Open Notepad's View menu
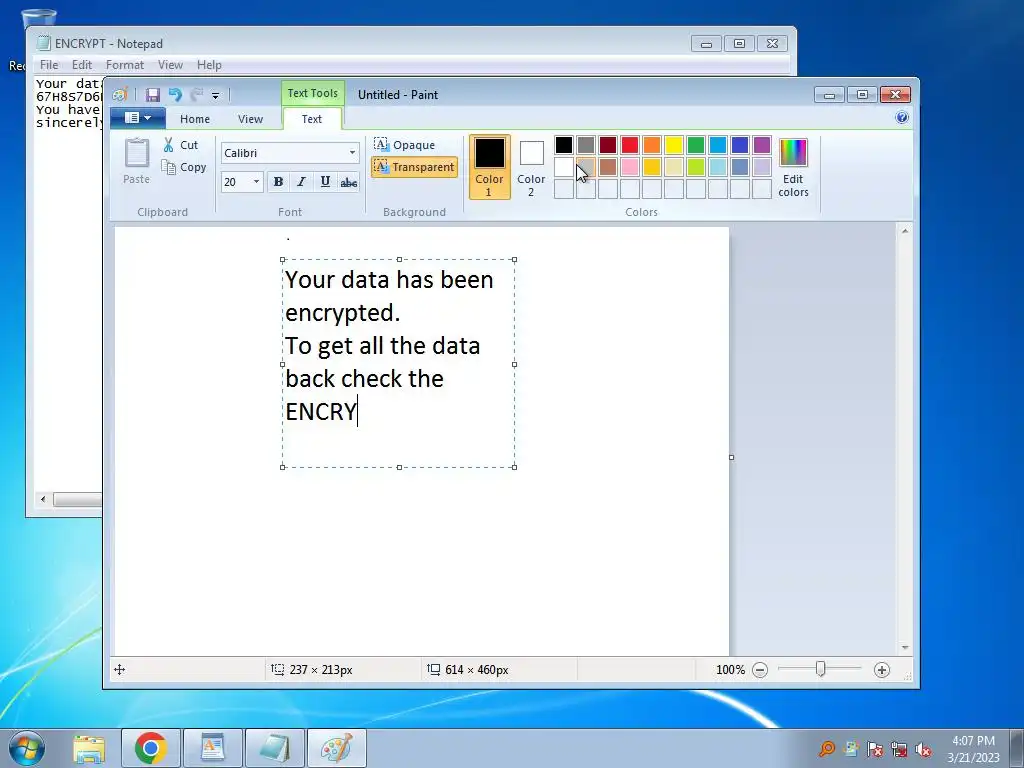 tap(170, 65)
